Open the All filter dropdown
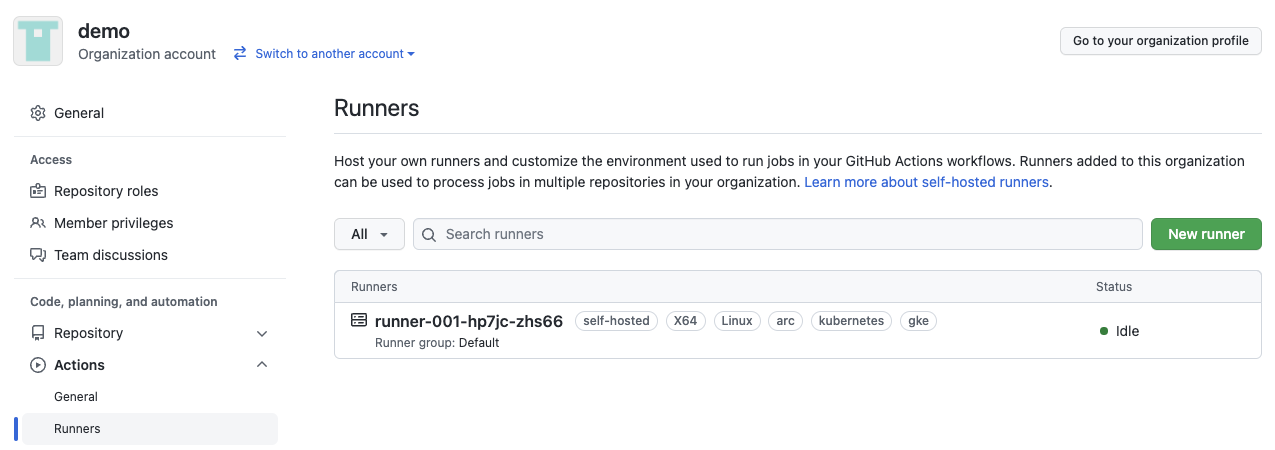1275x450 pixels. tap(369, 234)
